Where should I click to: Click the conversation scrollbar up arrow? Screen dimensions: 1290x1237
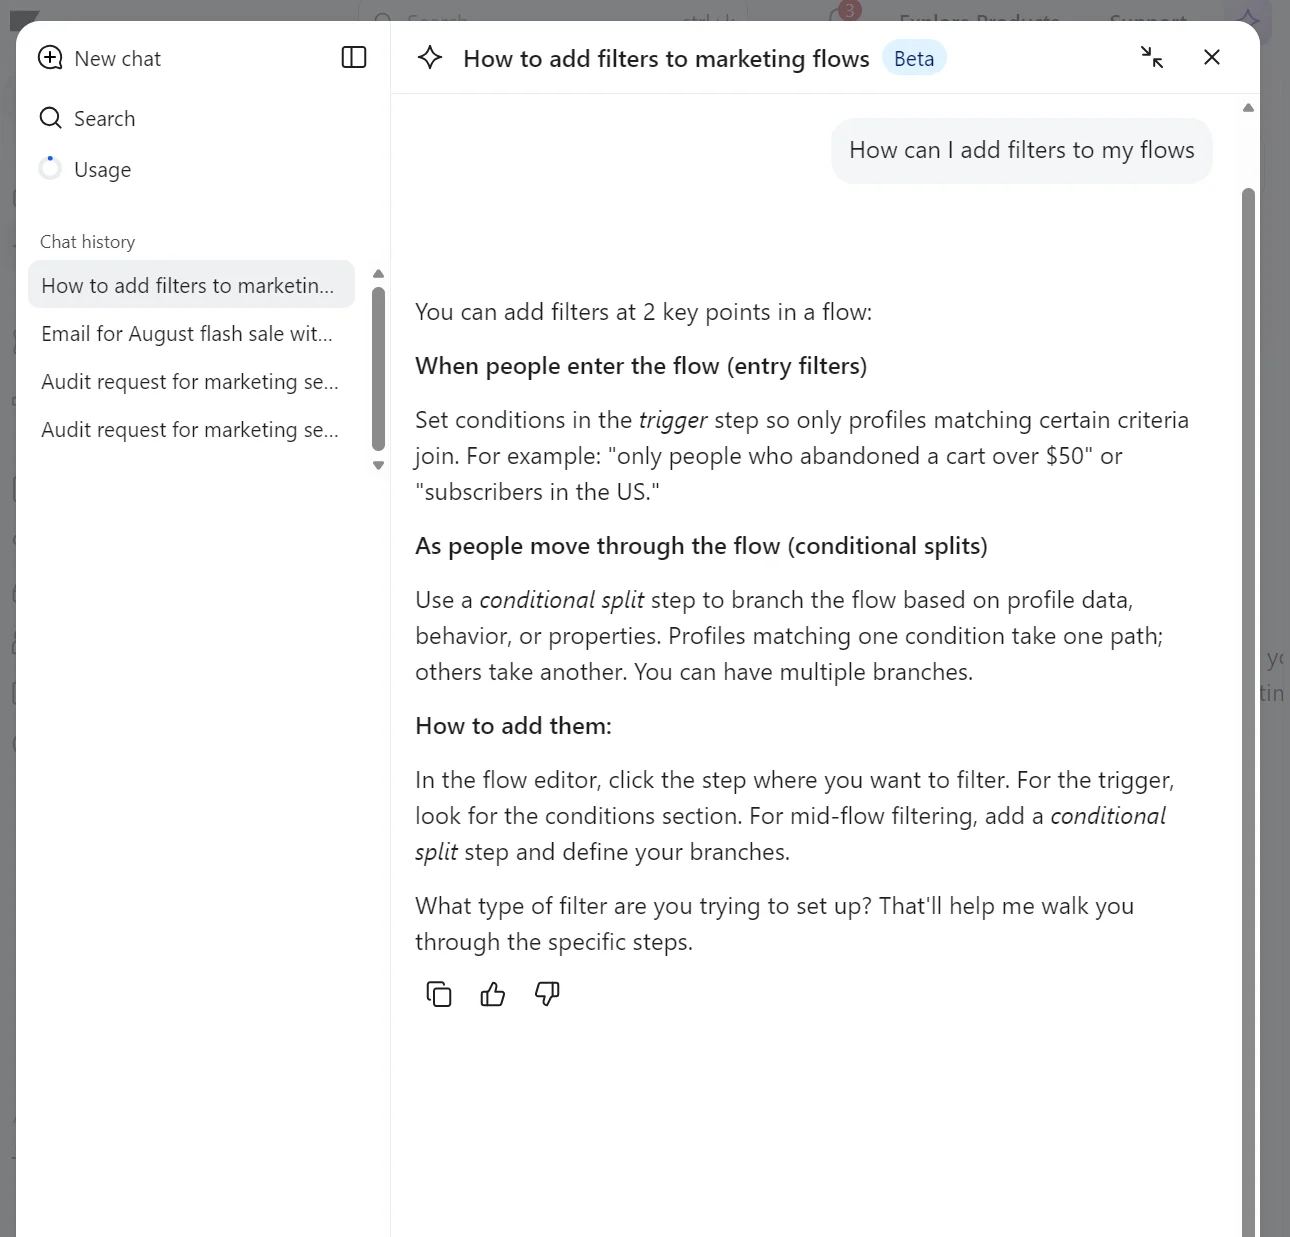1248,107
